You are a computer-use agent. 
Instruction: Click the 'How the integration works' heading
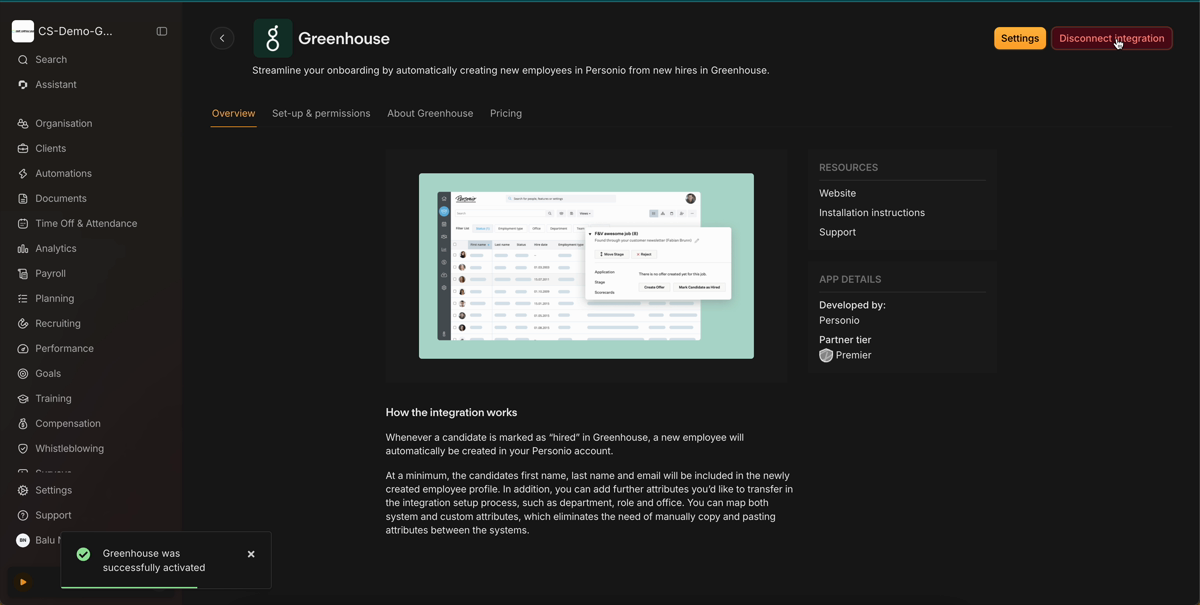click(452, 413)
